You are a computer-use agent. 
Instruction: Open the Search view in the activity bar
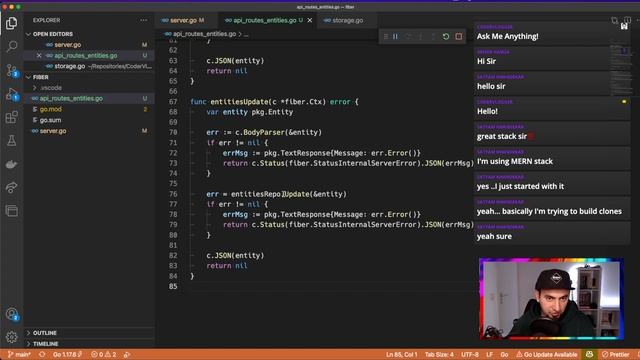(x=12, y=46)
